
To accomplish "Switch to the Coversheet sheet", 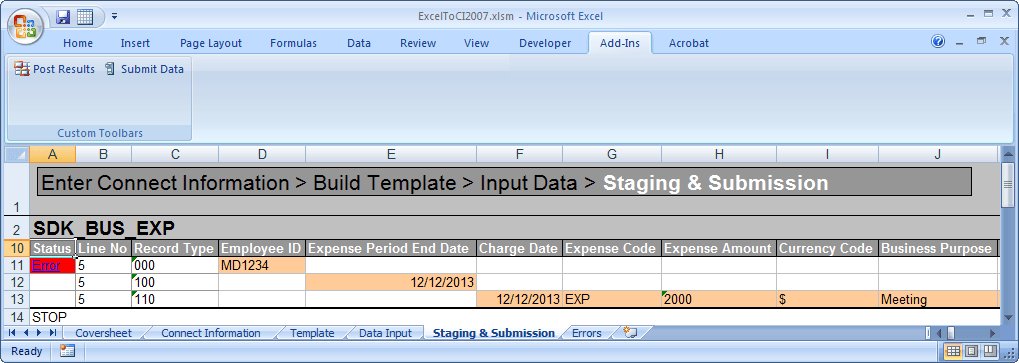I will click(x=103, y=333).
